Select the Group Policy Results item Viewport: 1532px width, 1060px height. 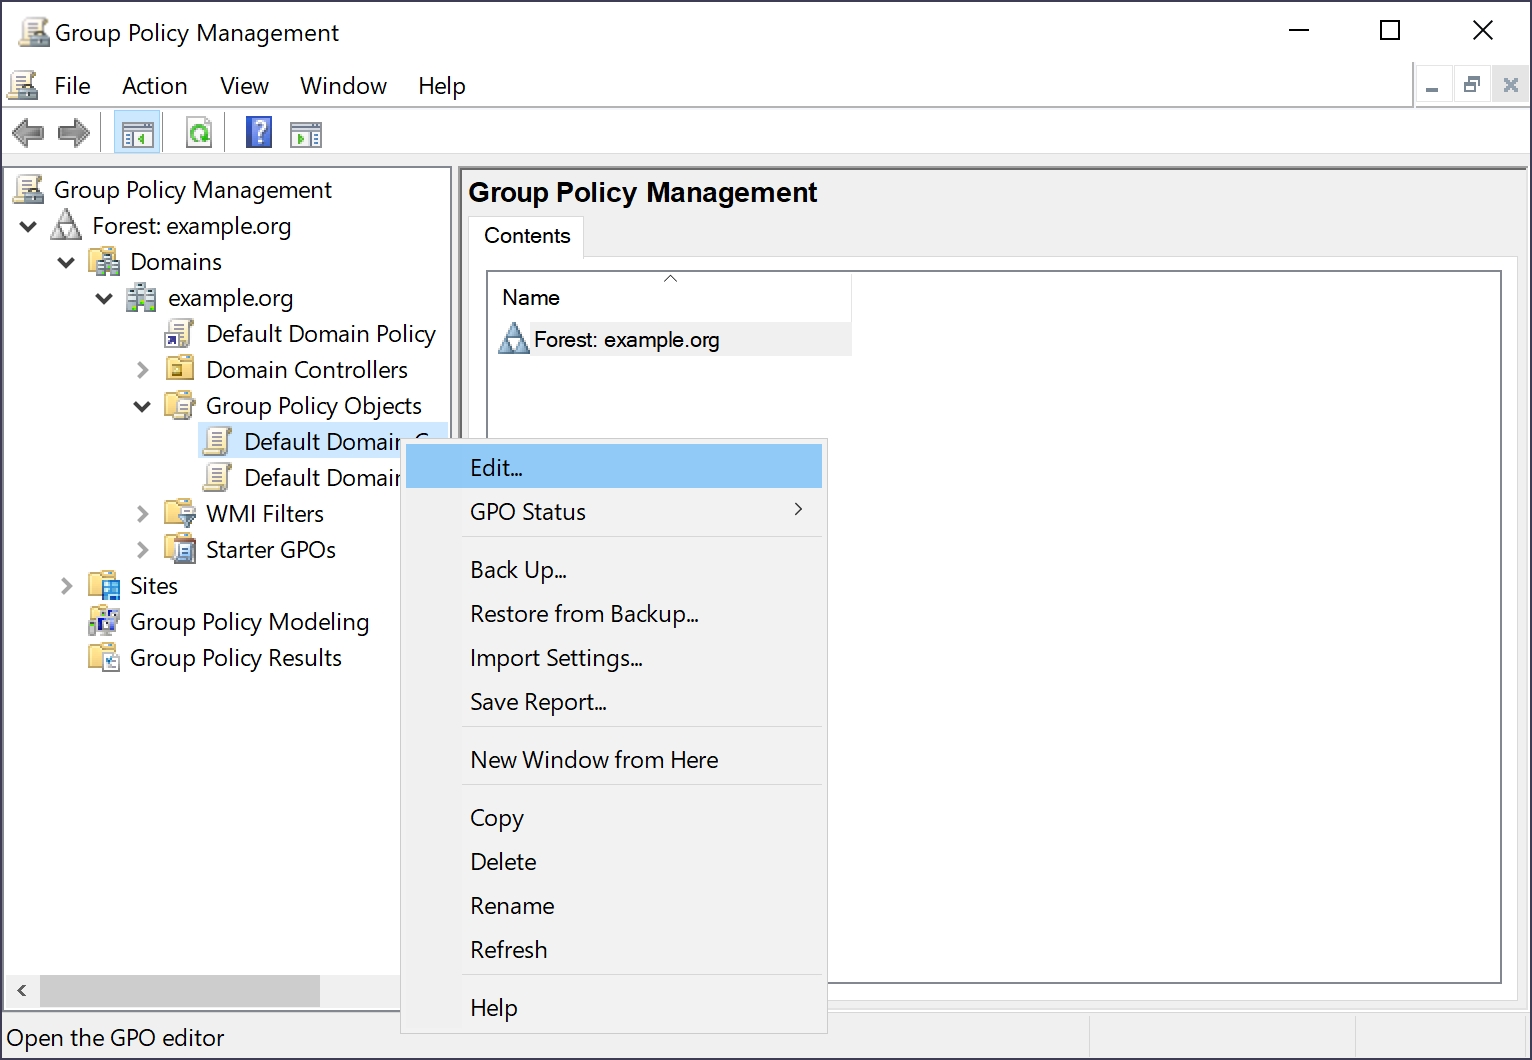coord(235,657)
